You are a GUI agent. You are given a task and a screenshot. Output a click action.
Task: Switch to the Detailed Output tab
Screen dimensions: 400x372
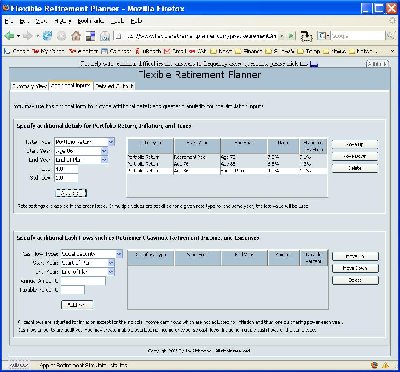[114, 86]
